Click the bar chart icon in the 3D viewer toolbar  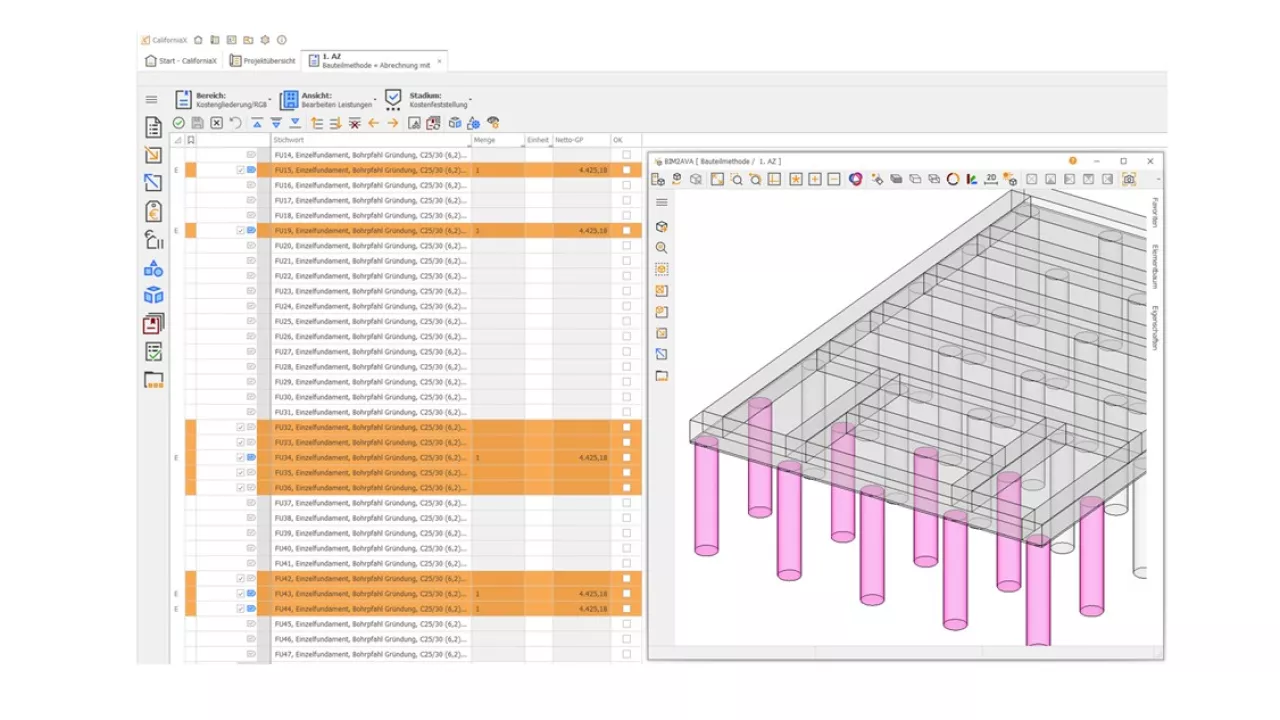tap(970, 180)
